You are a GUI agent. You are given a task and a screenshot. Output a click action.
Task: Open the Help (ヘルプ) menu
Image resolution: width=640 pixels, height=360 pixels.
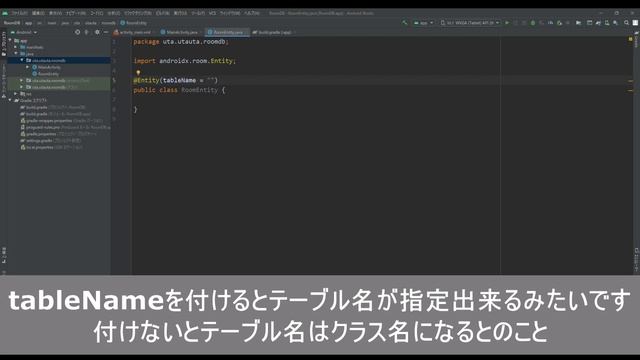pyautogui.click(x=252, y=13)
